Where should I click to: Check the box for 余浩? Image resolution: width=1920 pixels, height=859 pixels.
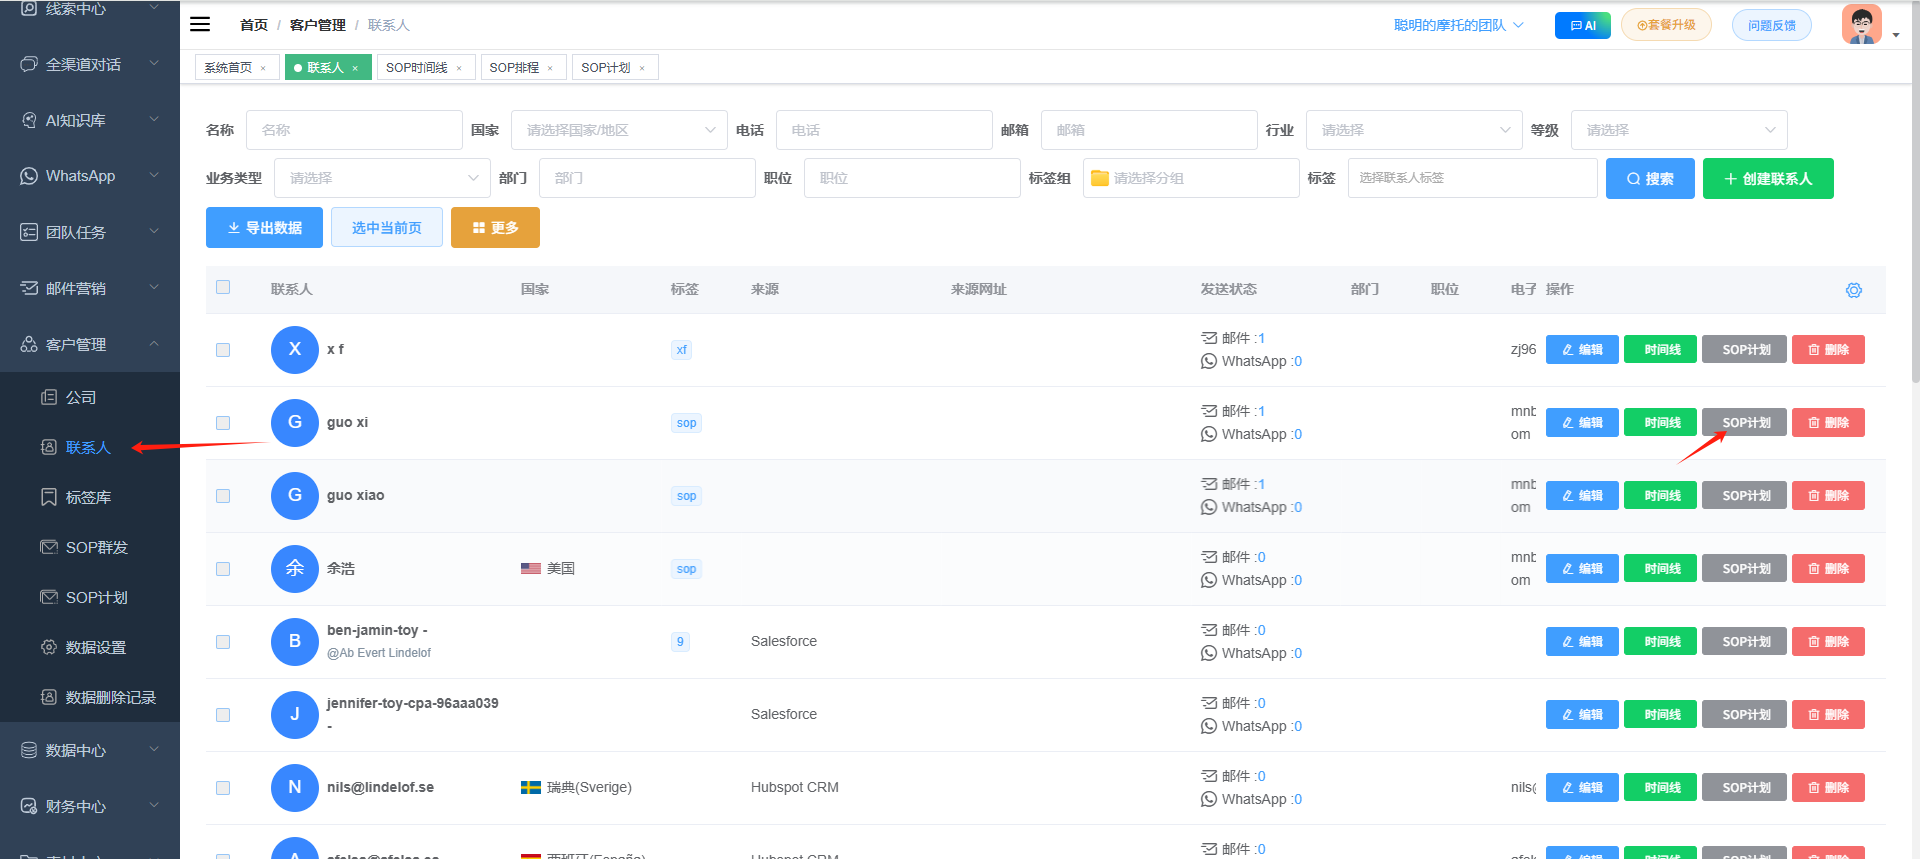coord(223,569)
